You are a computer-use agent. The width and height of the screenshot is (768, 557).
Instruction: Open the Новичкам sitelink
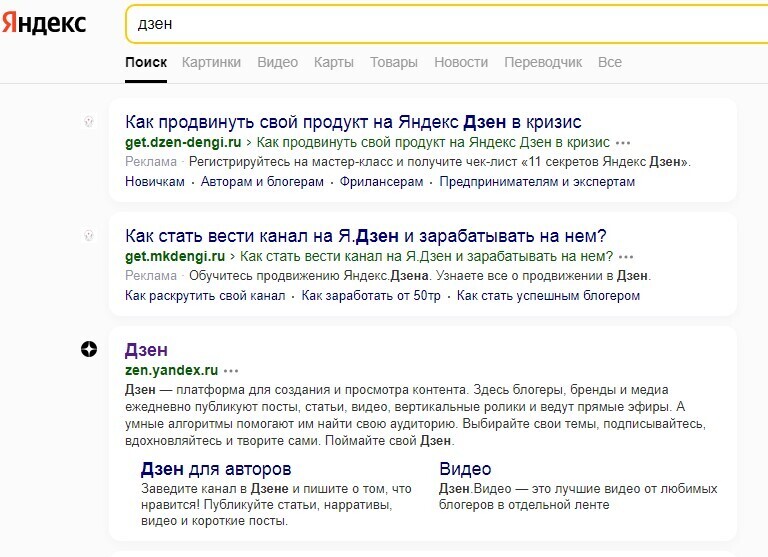point(155,182)
